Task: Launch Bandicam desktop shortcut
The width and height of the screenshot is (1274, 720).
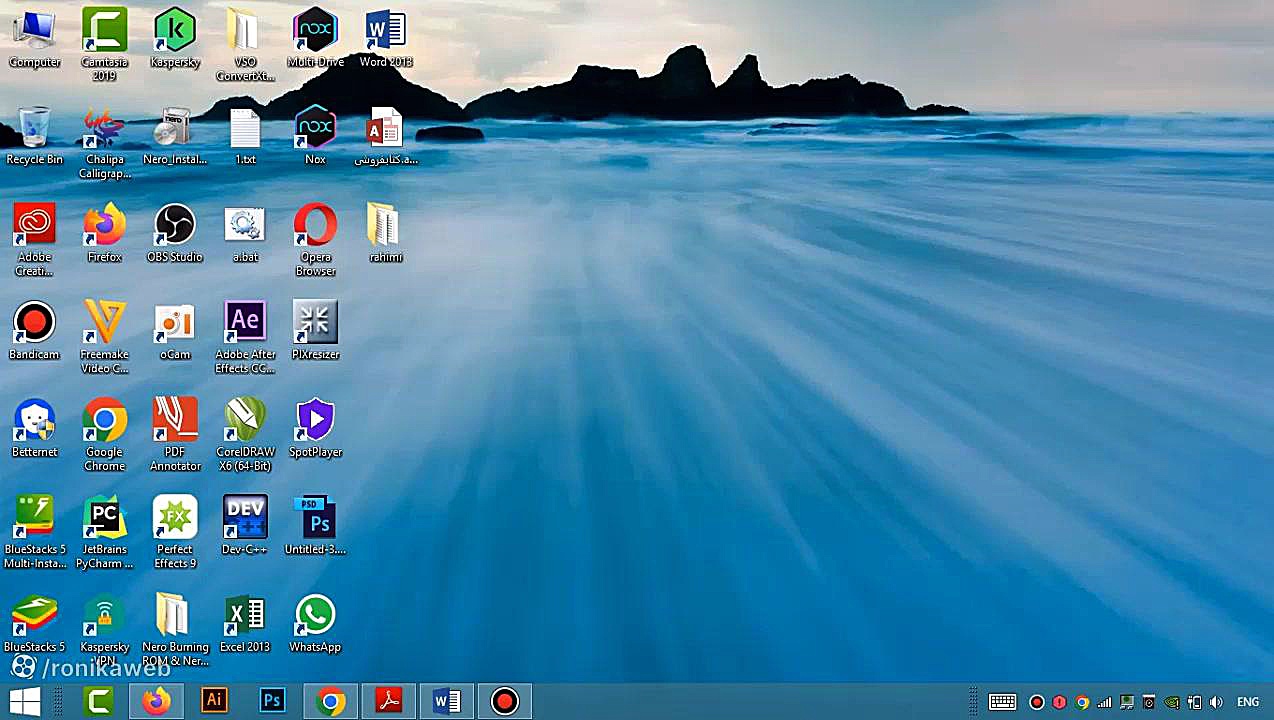Action: click(34, 330)
